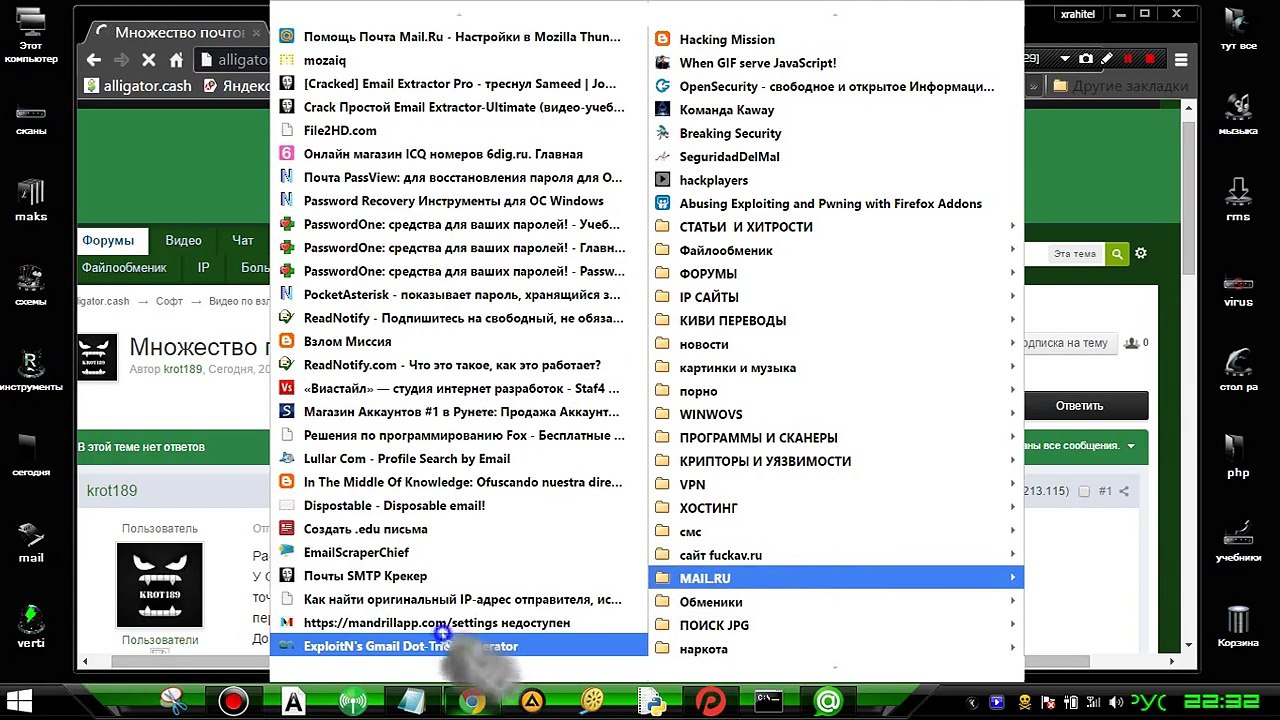1280x720 pixels.
Task: Open the Hacking Mission bookmark
Action: pos(836,39)
